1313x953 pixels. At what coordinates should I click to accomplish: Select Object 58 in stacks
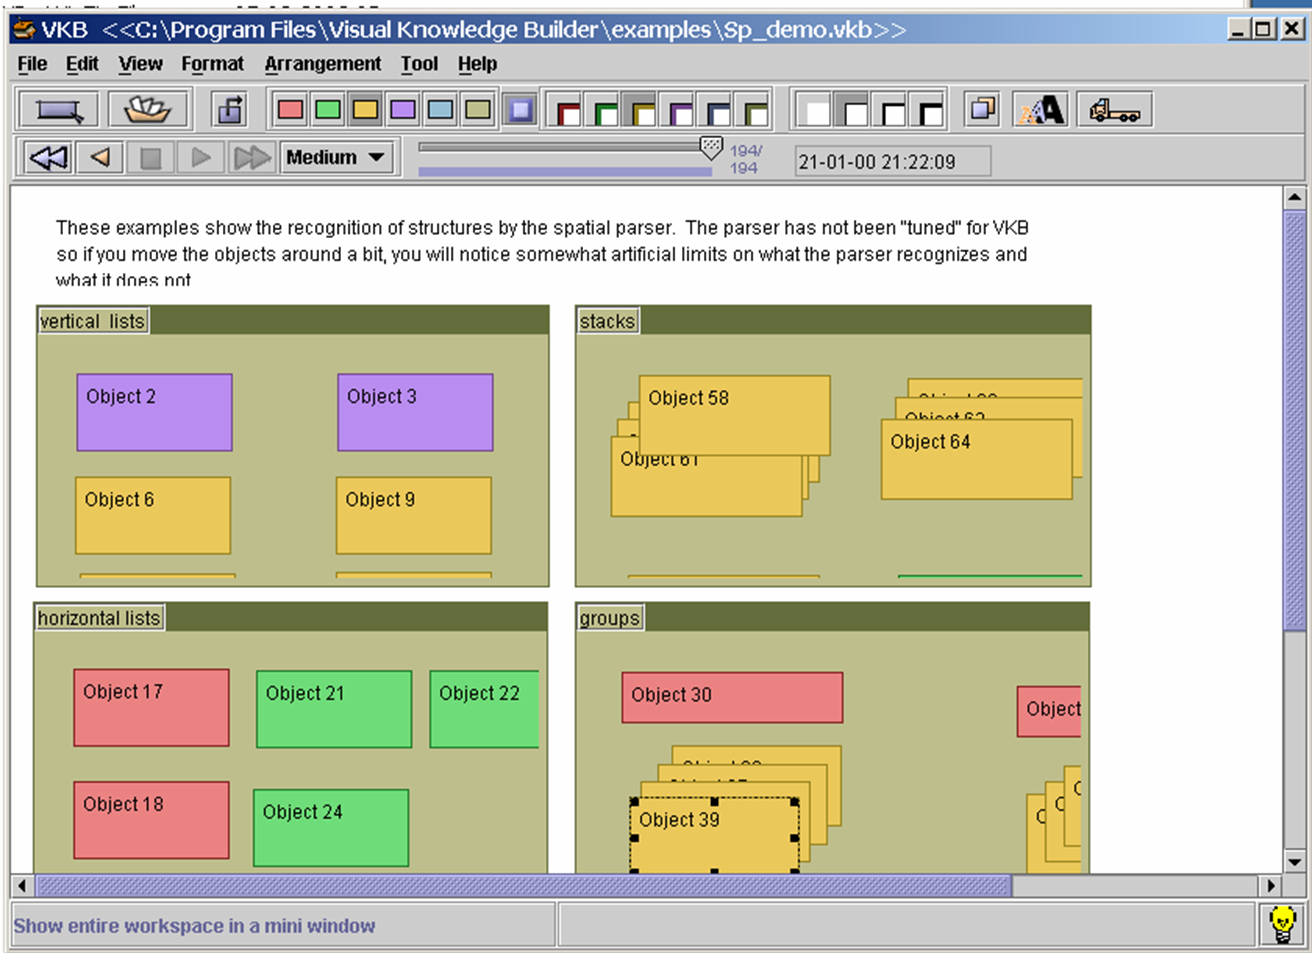coord(735,415)
